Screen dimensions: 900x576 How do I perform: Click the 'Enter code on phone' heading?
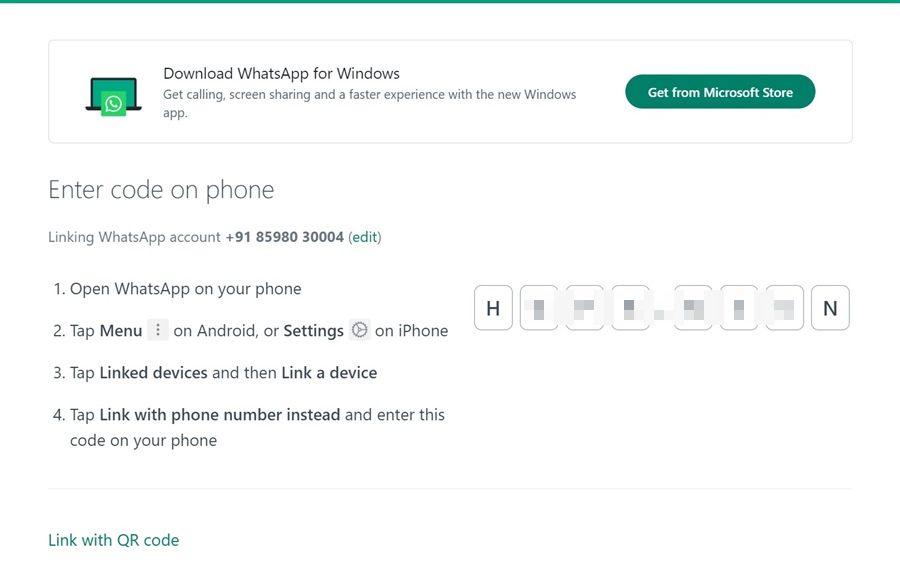tap(161, 190)
